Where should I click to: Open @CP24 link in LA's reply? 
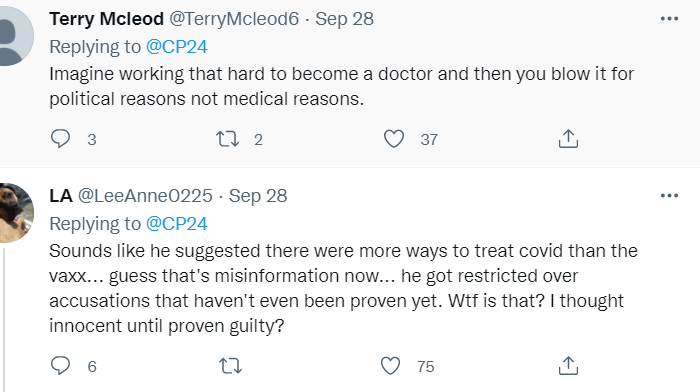click(x=177, y=224)
